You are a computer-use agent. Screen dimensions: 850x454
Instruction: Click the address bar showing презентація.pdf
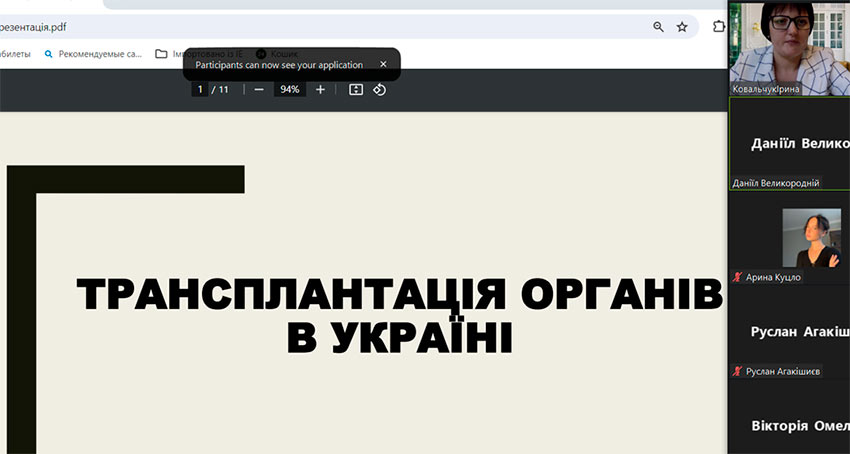pos(300,27)
